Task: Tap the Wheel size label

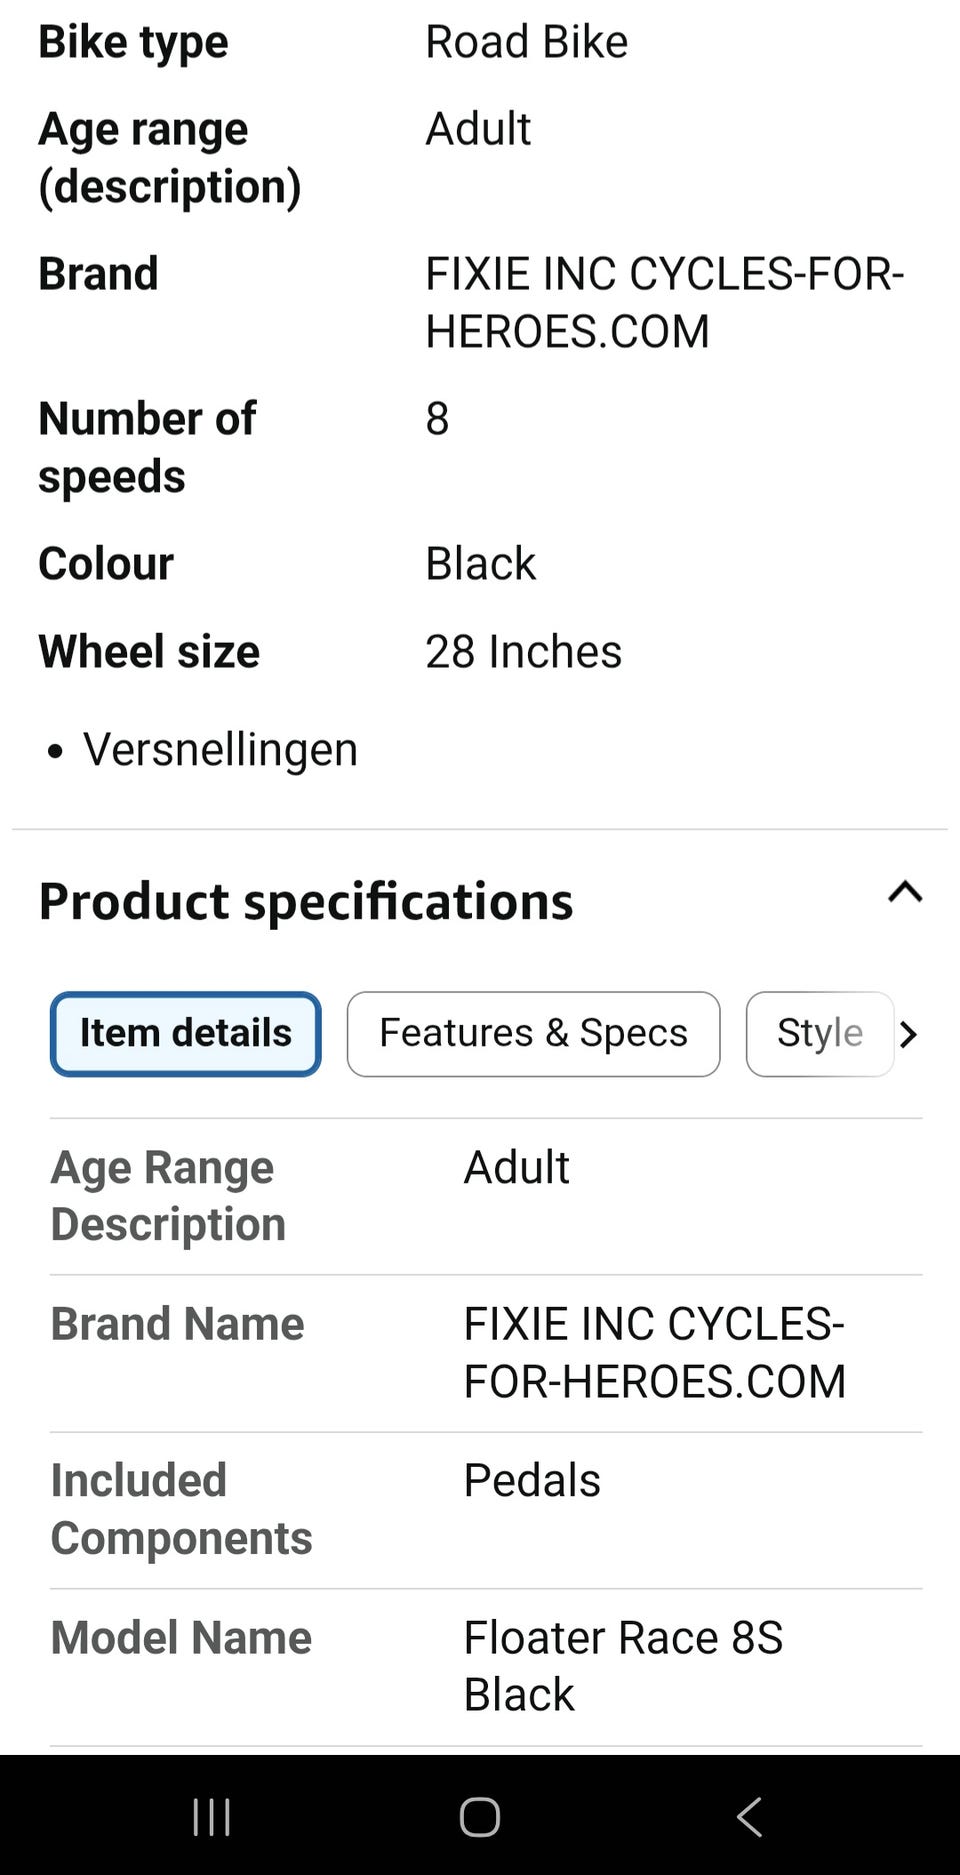Action: coord(149,652)
